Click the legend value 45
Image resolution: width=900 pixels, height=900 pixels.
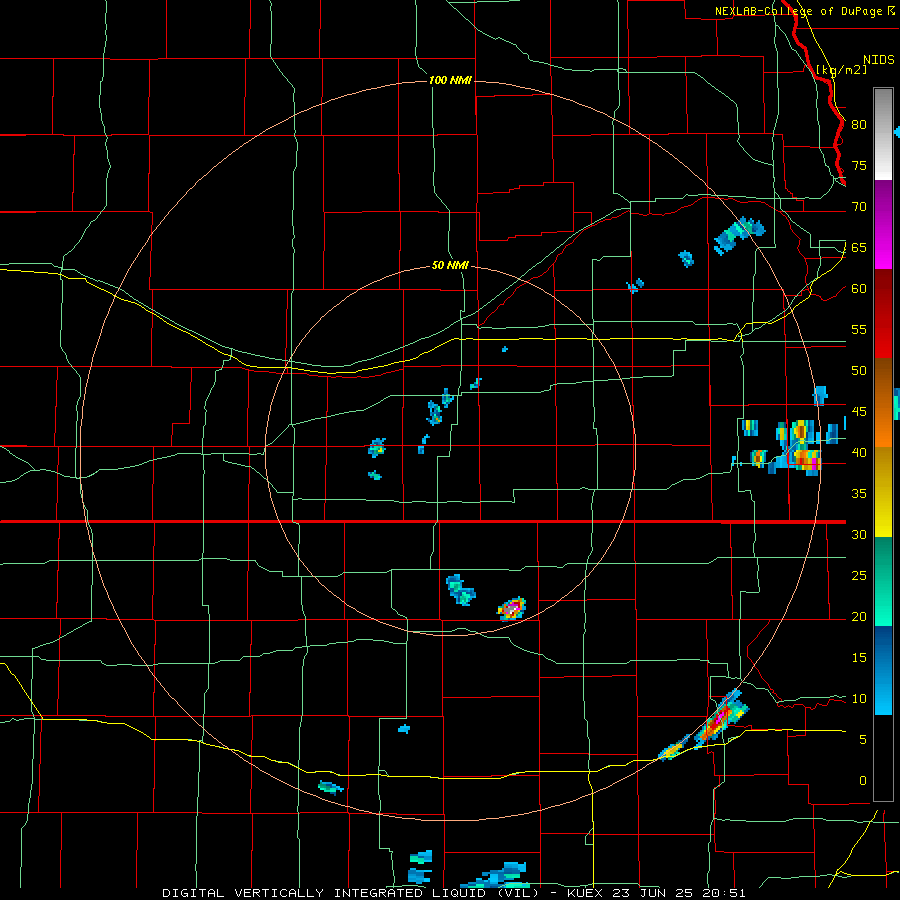tap(859, 412)
